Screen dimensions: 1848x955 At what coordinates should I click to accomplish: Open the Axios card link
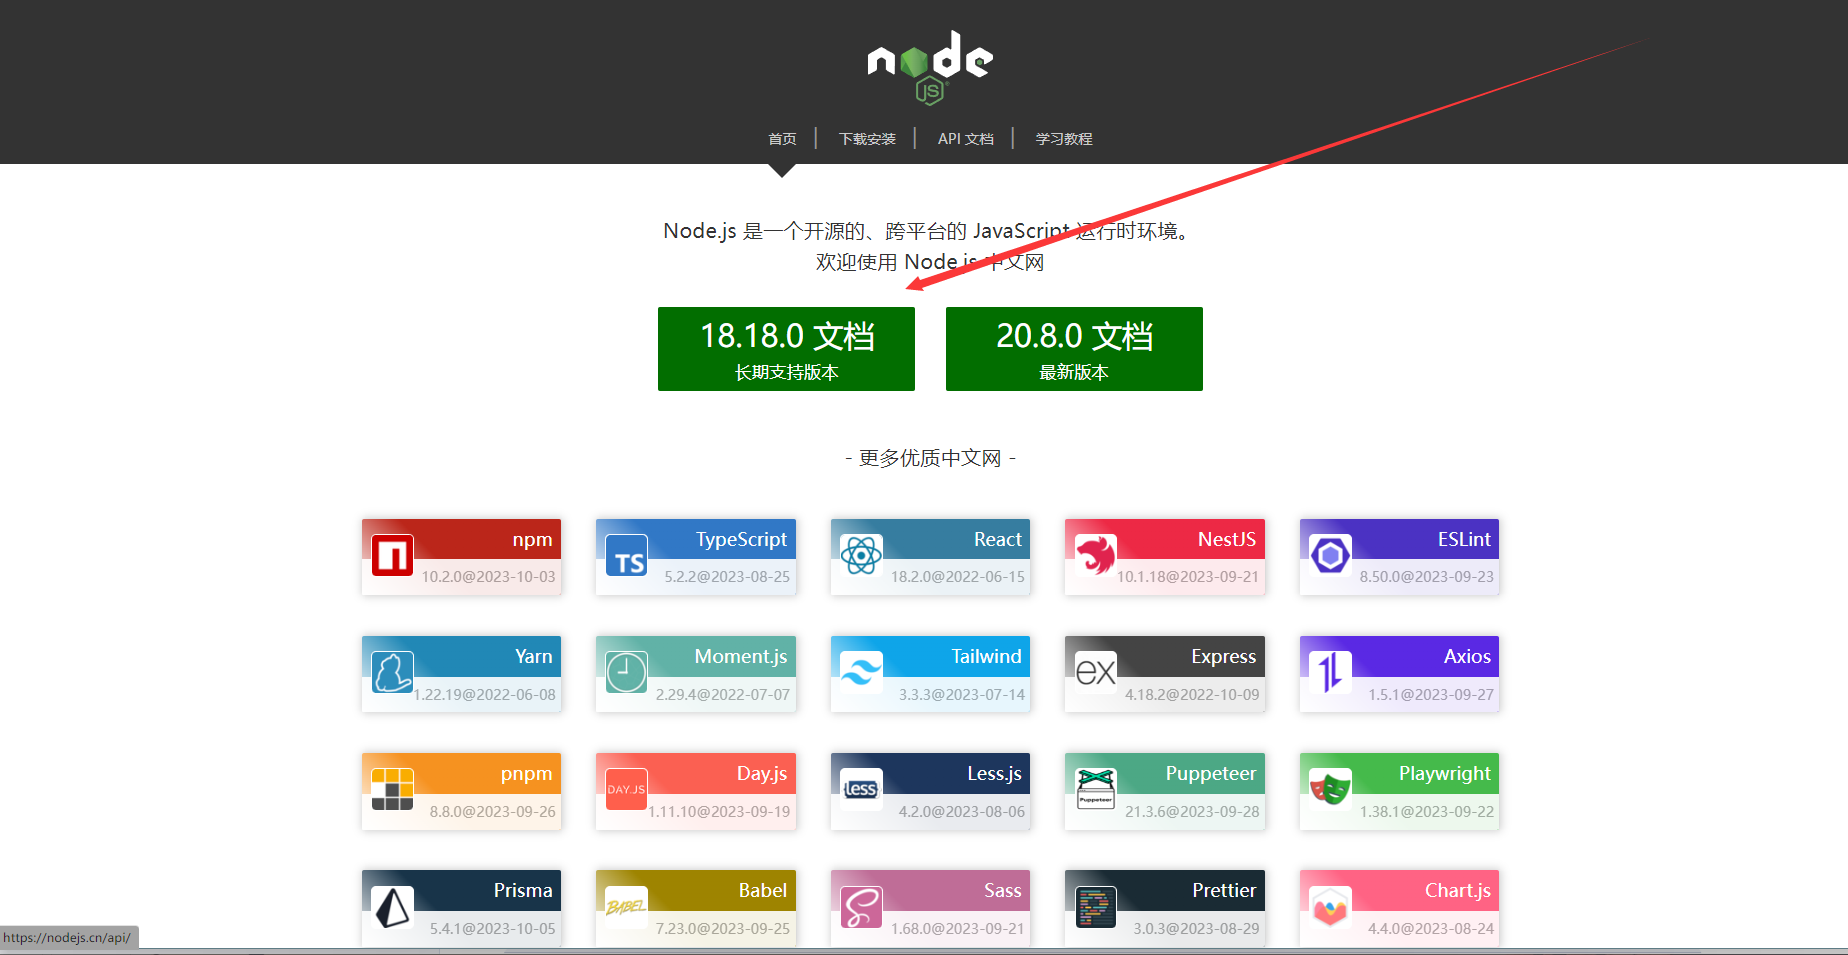tap(1399, 674)
